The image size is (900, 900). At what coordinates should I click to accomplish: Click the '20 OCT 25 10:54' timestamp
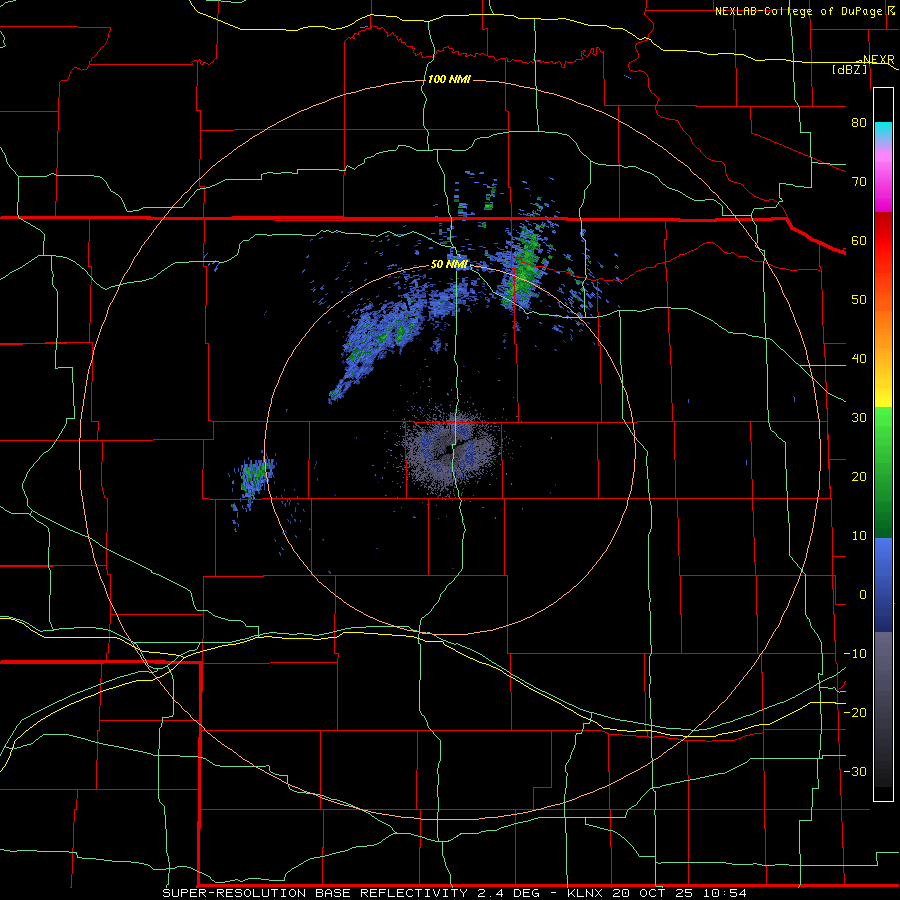(x=680, y=893)
